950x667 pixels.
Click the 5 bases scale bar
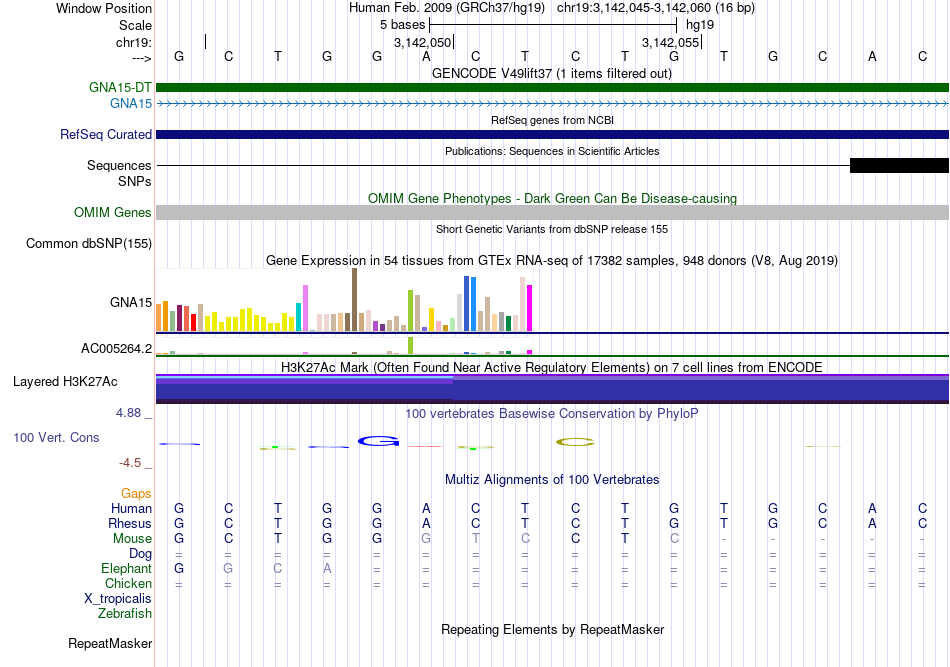(x=553, y=25)
